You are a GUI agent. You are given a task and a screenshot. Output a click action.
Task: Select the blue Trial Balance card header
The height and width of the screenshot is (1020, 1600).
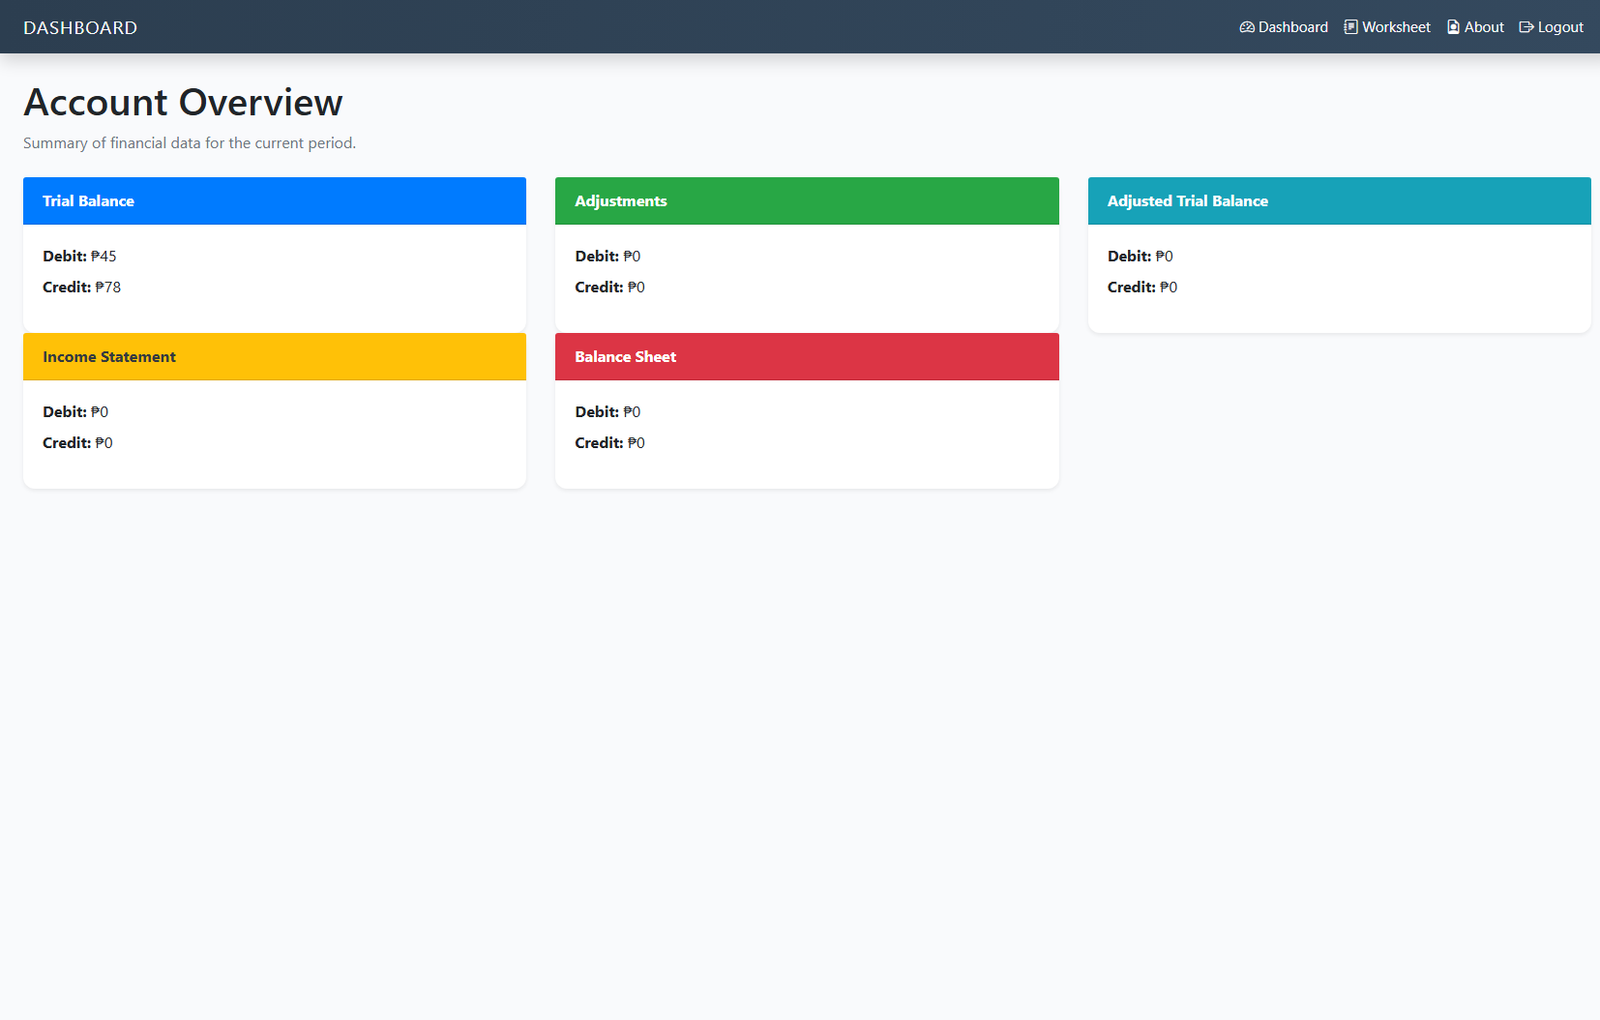274,201
